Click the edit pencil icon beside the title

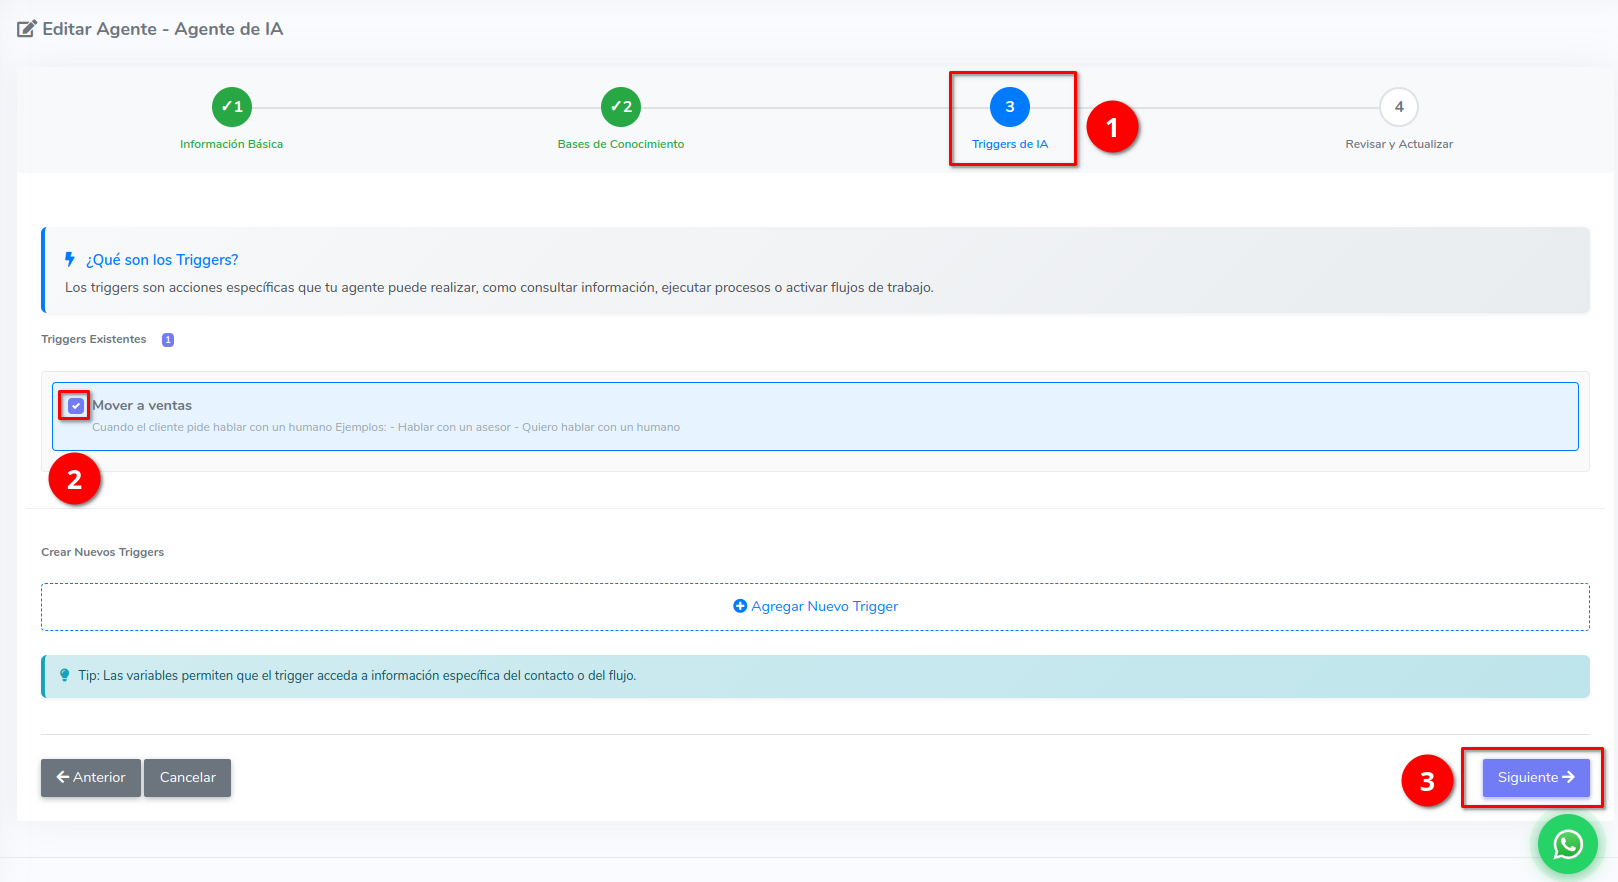pyautogui.click(x=27, y=29)
